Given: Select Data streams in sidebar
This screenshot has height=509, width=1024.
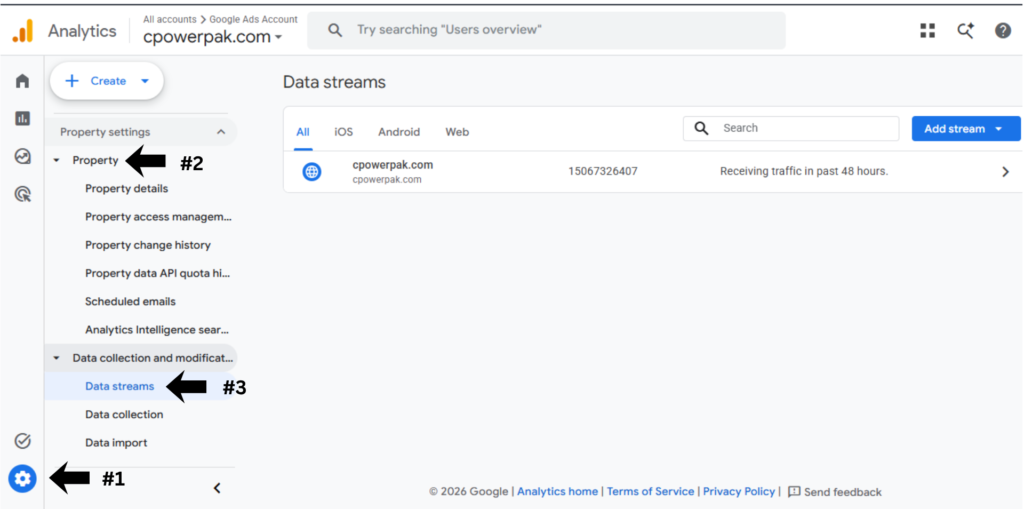Looking at the screenshot, I should tap(120, 386).
